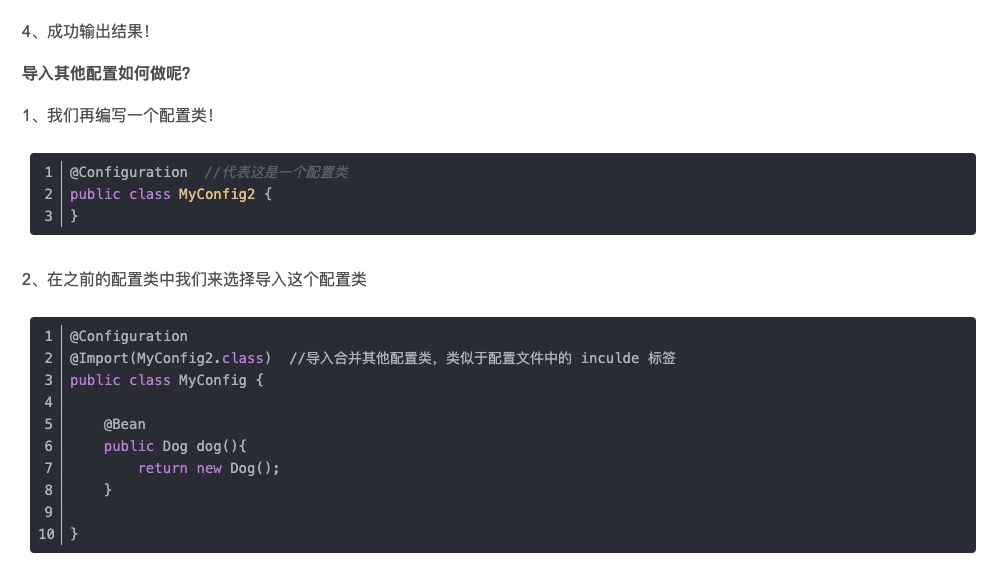Click the comment containing inculde 标签
Image resolution: width=997 pixels, height=581 pixels.
click(x=483, y=358)
